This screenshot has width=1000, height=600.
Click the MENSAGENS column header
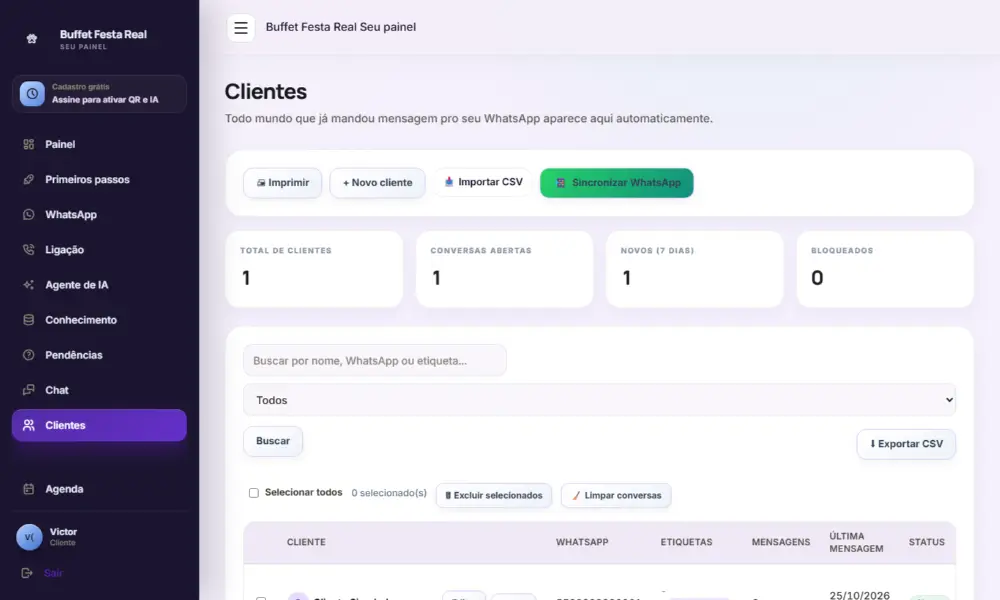click(x=781, y=542)
